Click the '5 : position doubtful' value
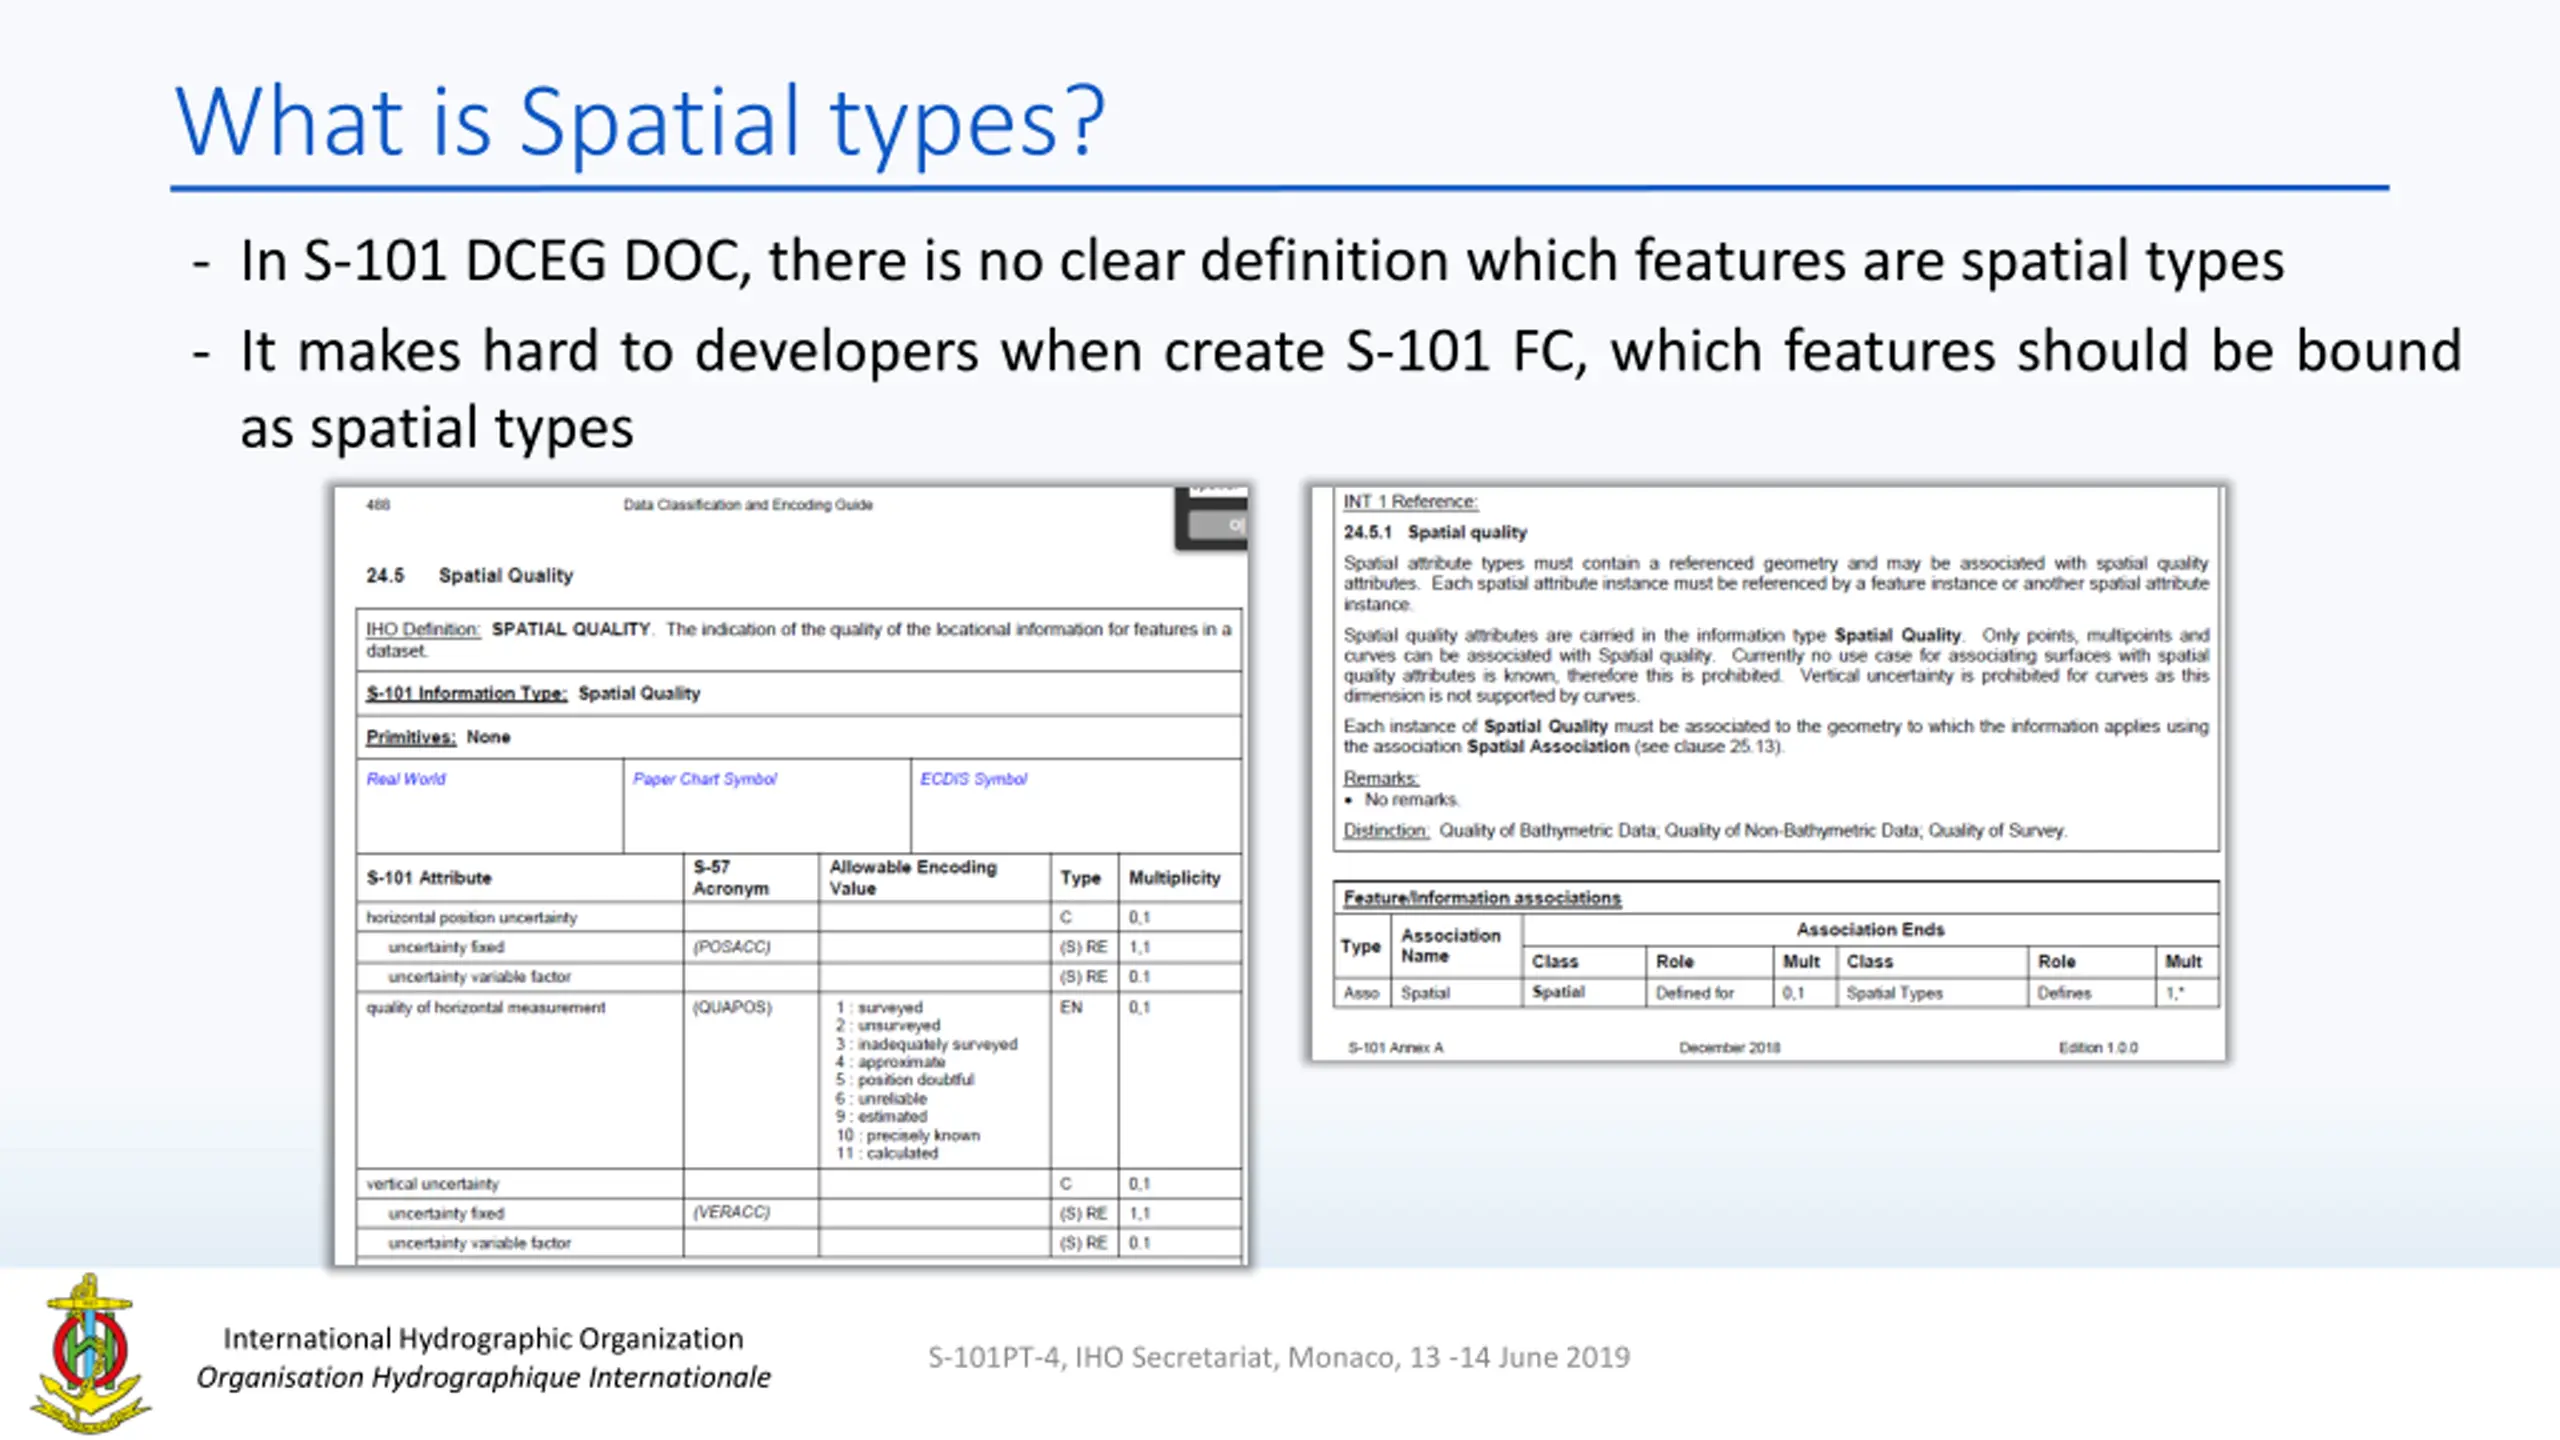The height and width of the screenshot is (1440, 2560). pyautogui.click(x=905, y=1080)
